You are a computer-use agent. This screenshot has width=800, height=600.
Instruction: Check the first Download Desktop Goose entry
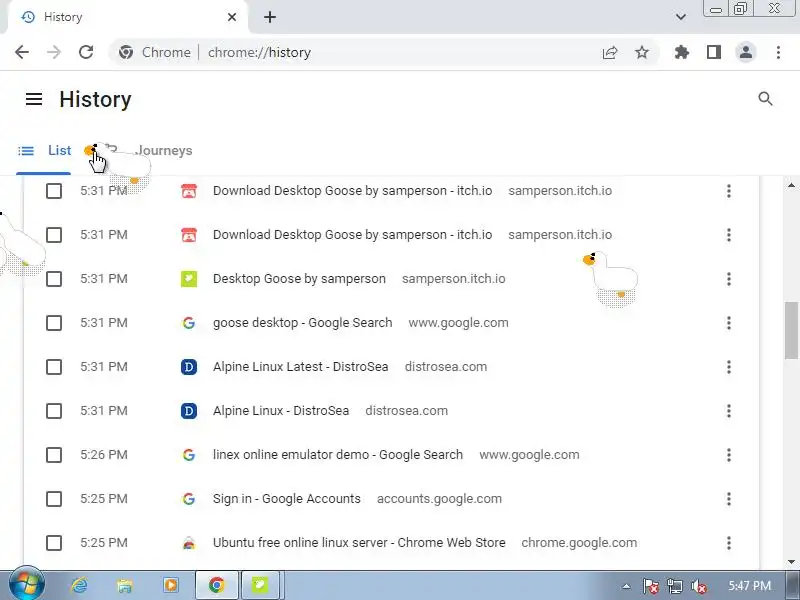click(x=54, y=191)
